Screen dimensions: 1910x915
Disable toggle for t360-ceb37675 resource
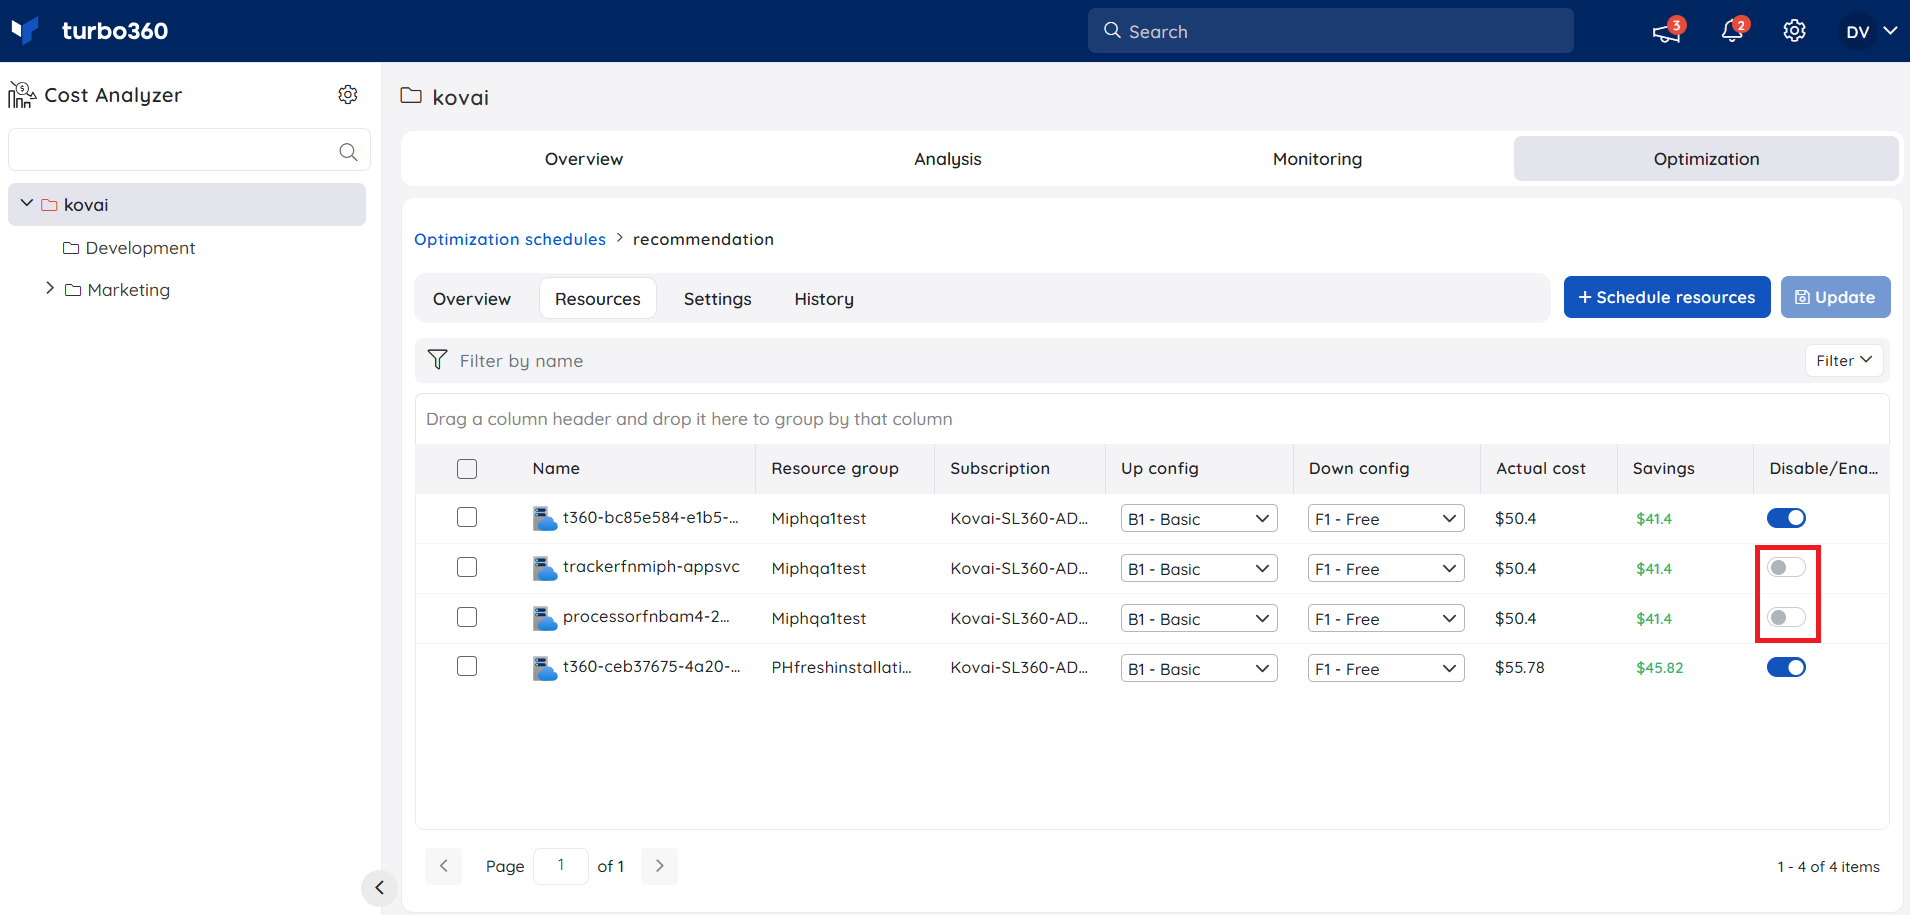(x=1786, y=667)
